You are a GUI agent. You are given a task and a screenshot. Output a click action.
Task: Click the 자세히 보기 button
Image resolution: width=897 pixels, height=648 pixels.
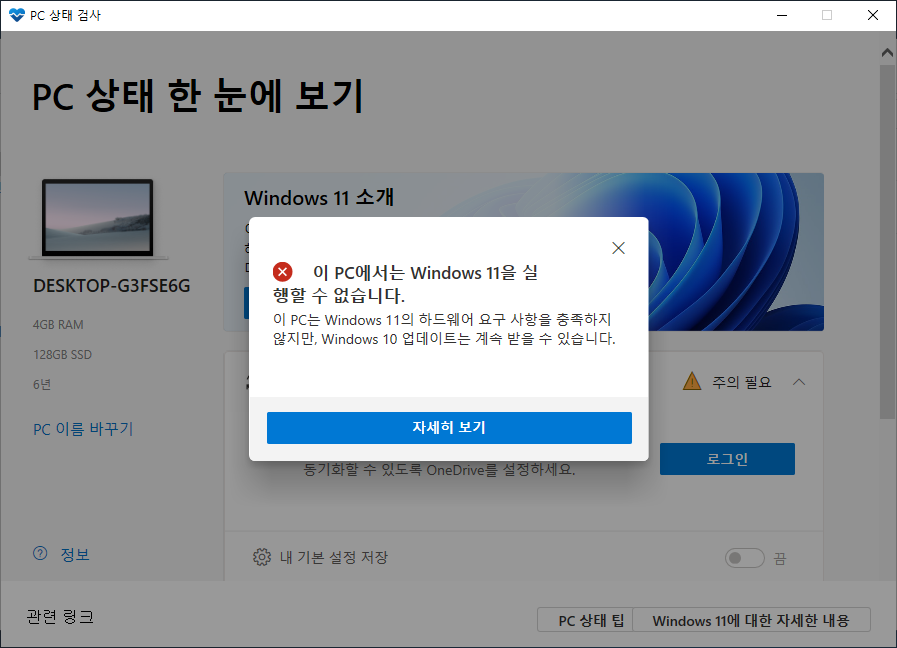click(x=449, y=428)
